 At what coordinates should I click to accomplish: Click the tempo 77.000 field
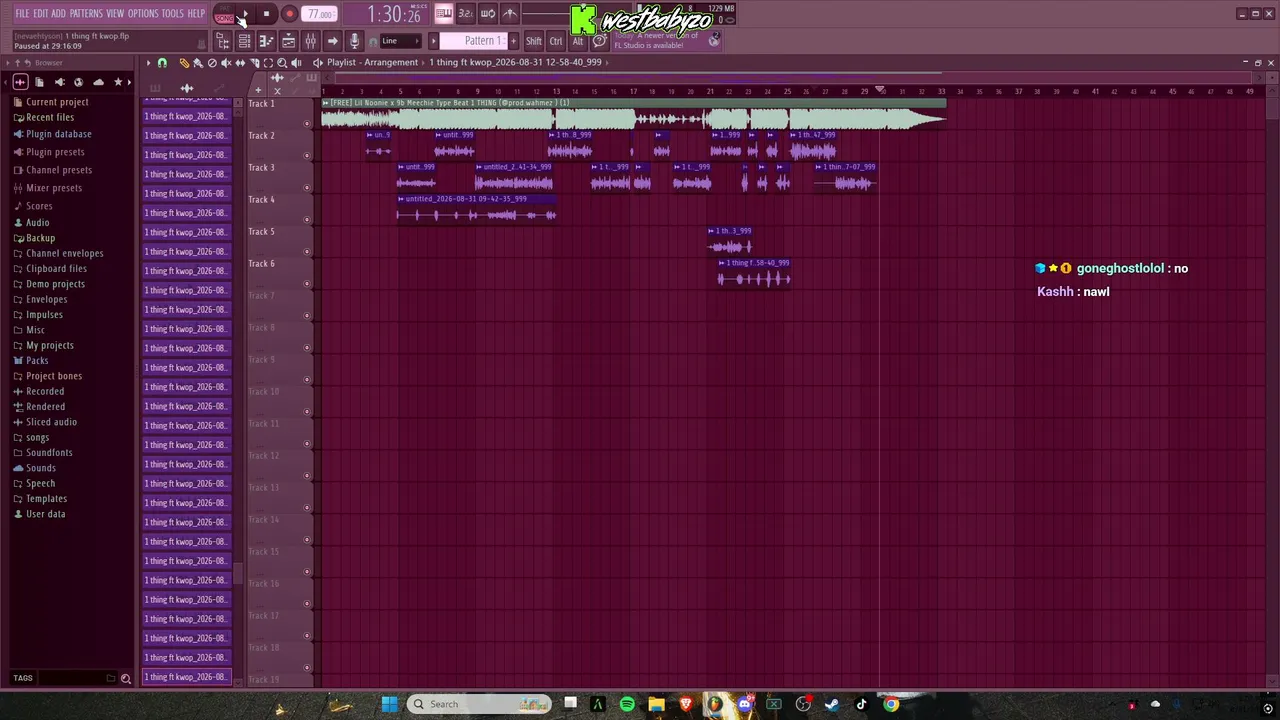coord(320,14)
